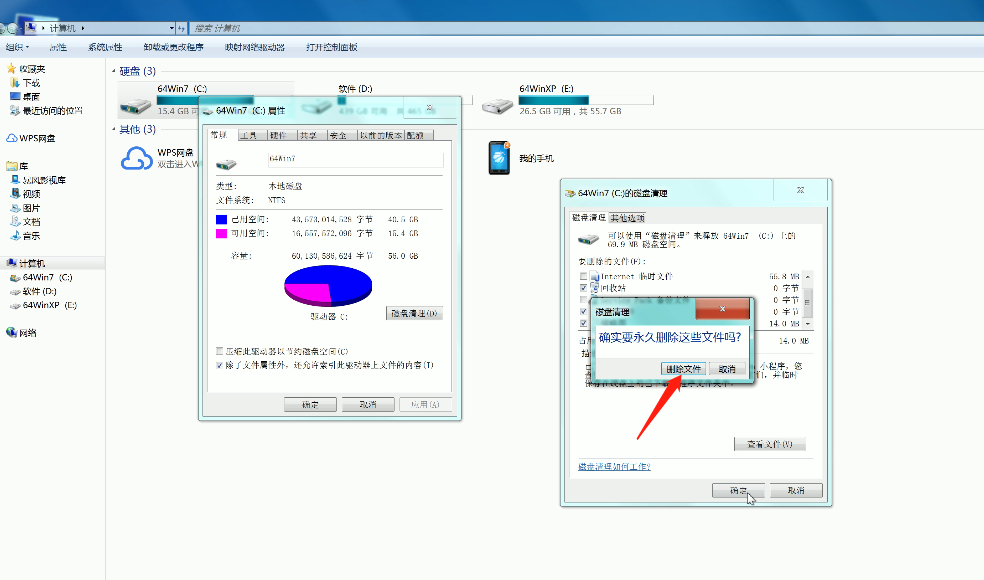Open the 组织 dropdown in Explorer toolbar

(x=18, y=47)
